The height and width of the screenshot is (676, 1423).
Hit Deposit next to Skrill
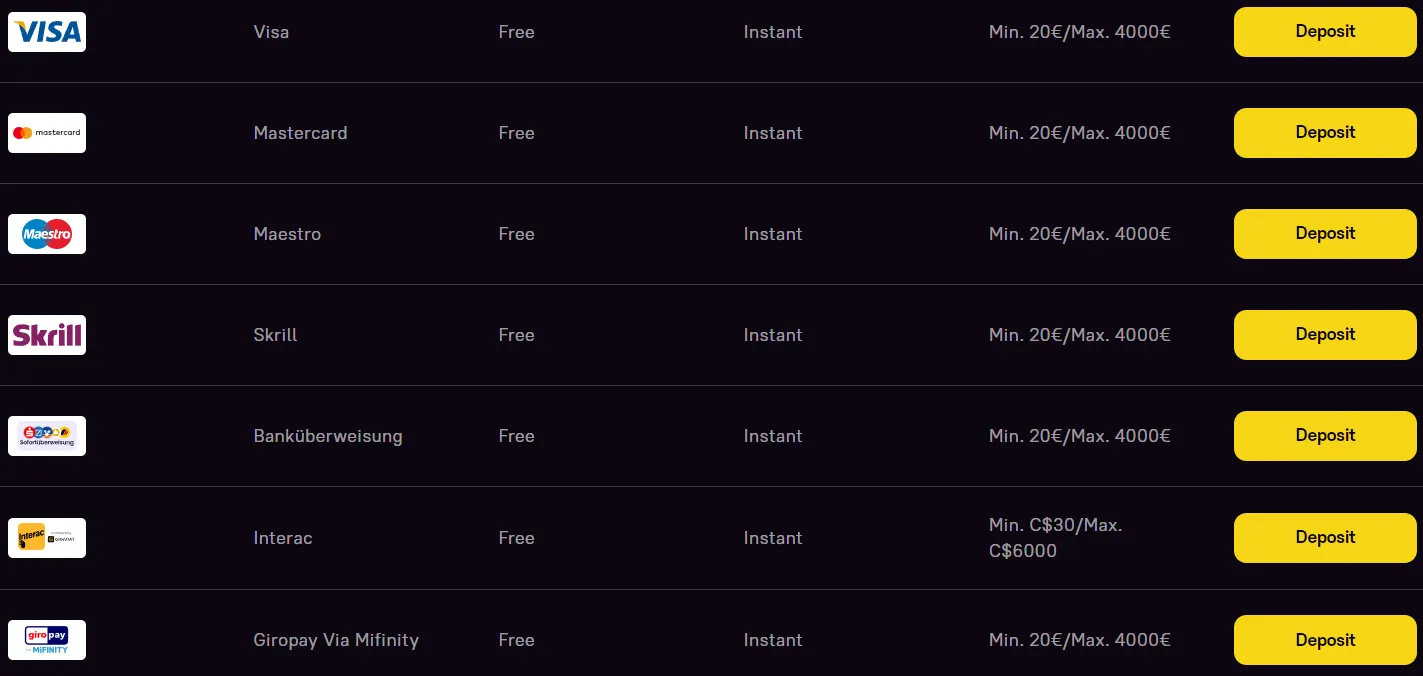point(1324,335)
